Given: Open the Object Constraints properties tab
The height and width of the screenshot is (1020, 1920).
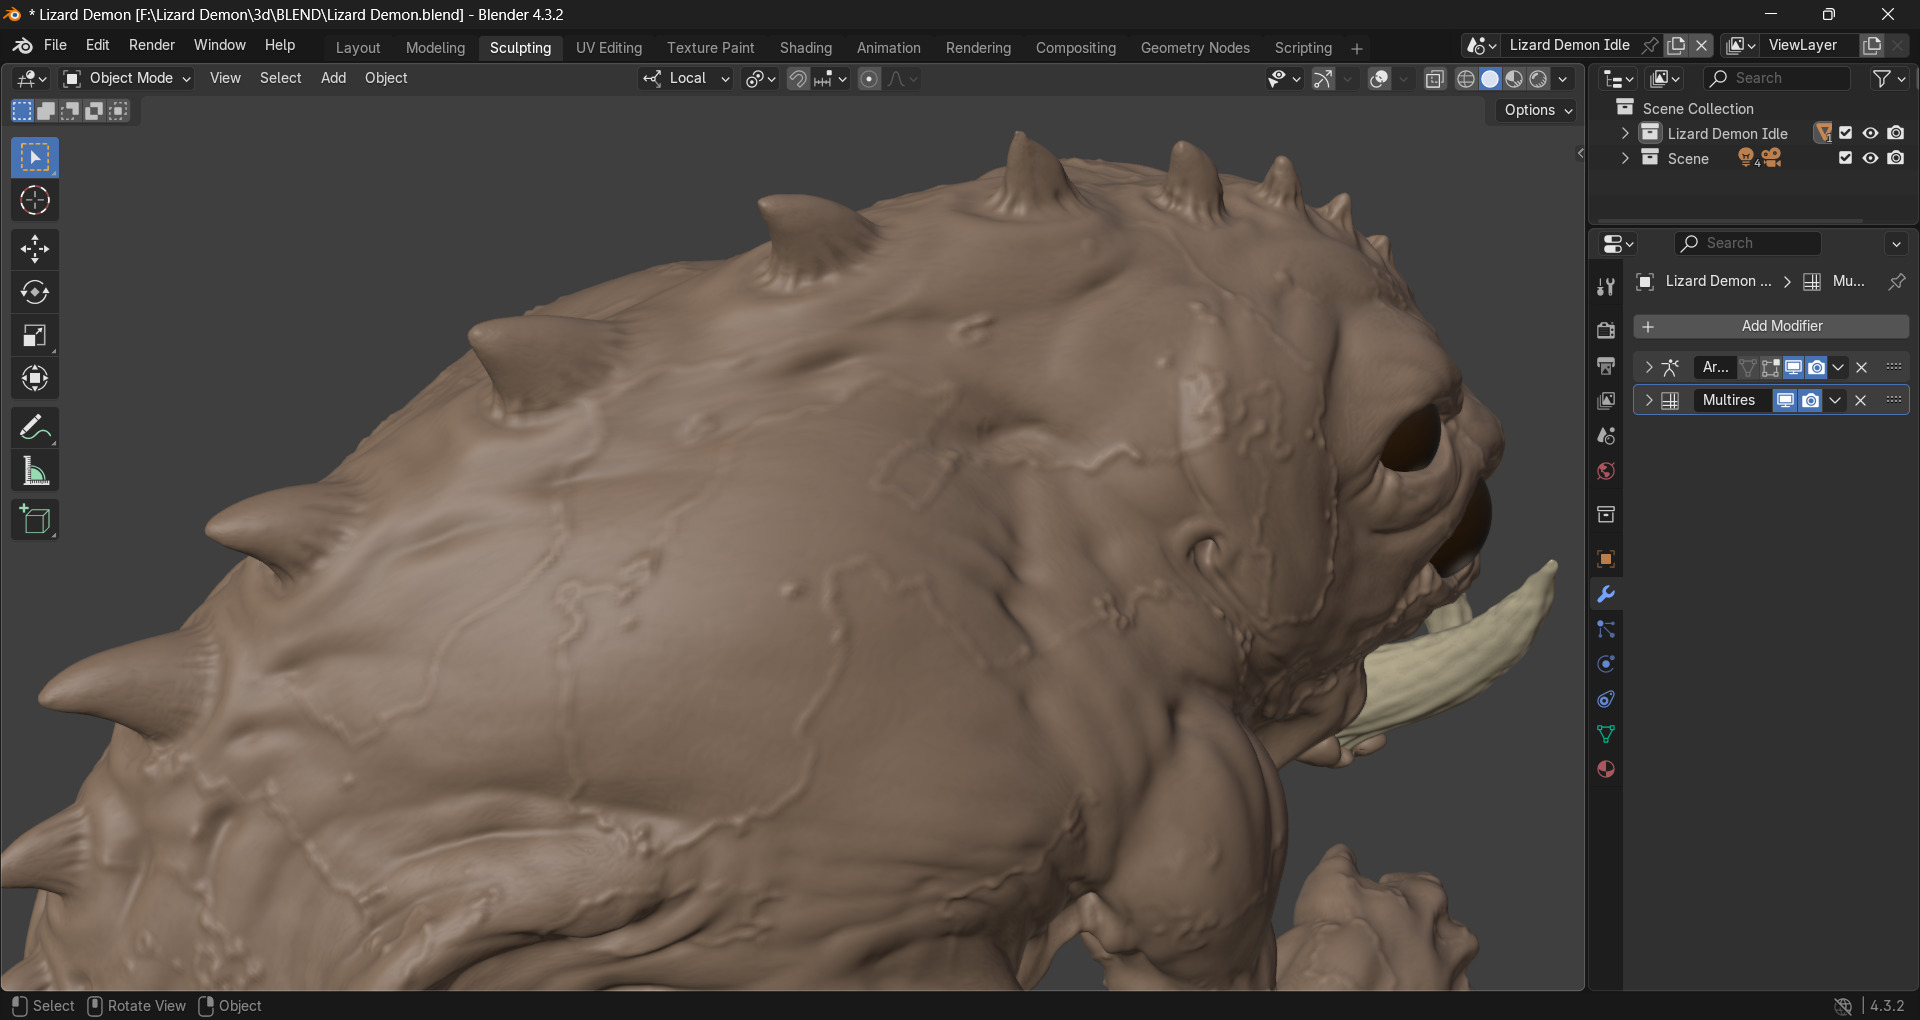Looking at the screenshot, I should point(1606,699).
